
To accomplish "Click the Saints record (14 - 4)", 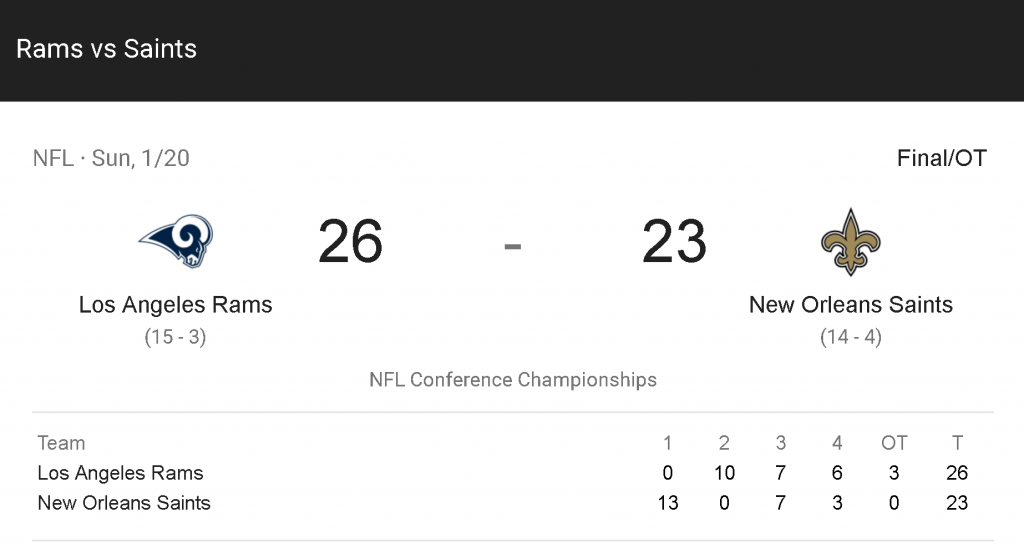I will pyautogui.click(x=850, y=337).
